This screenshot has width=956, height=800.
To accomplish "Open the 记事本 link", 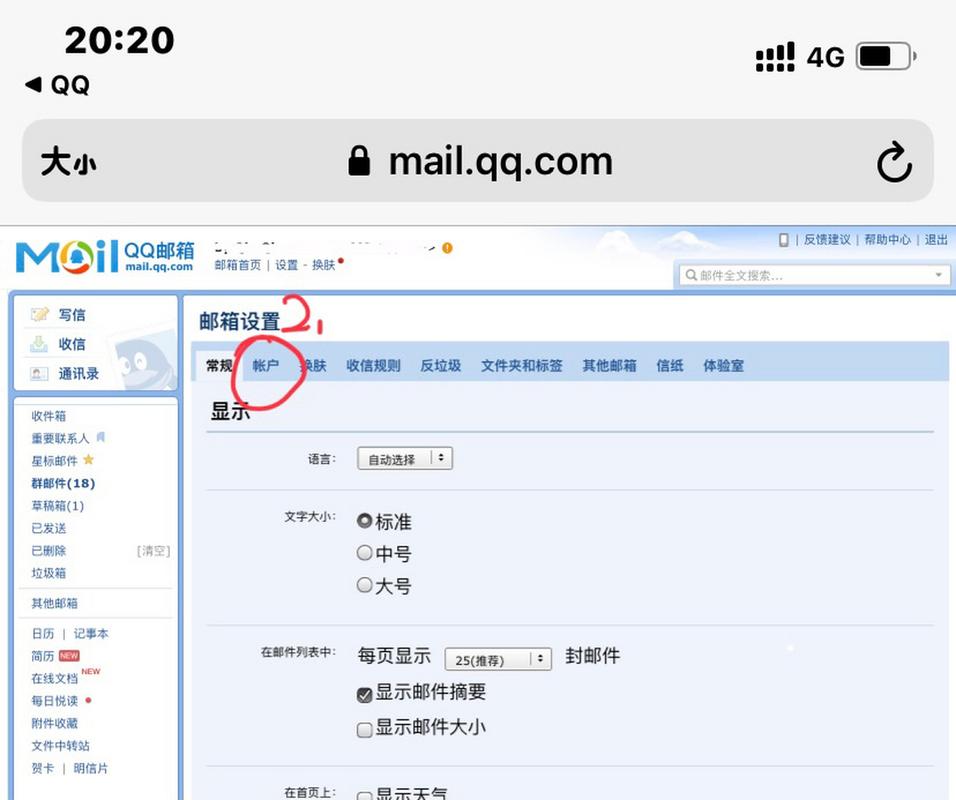I will coord(91,634).
